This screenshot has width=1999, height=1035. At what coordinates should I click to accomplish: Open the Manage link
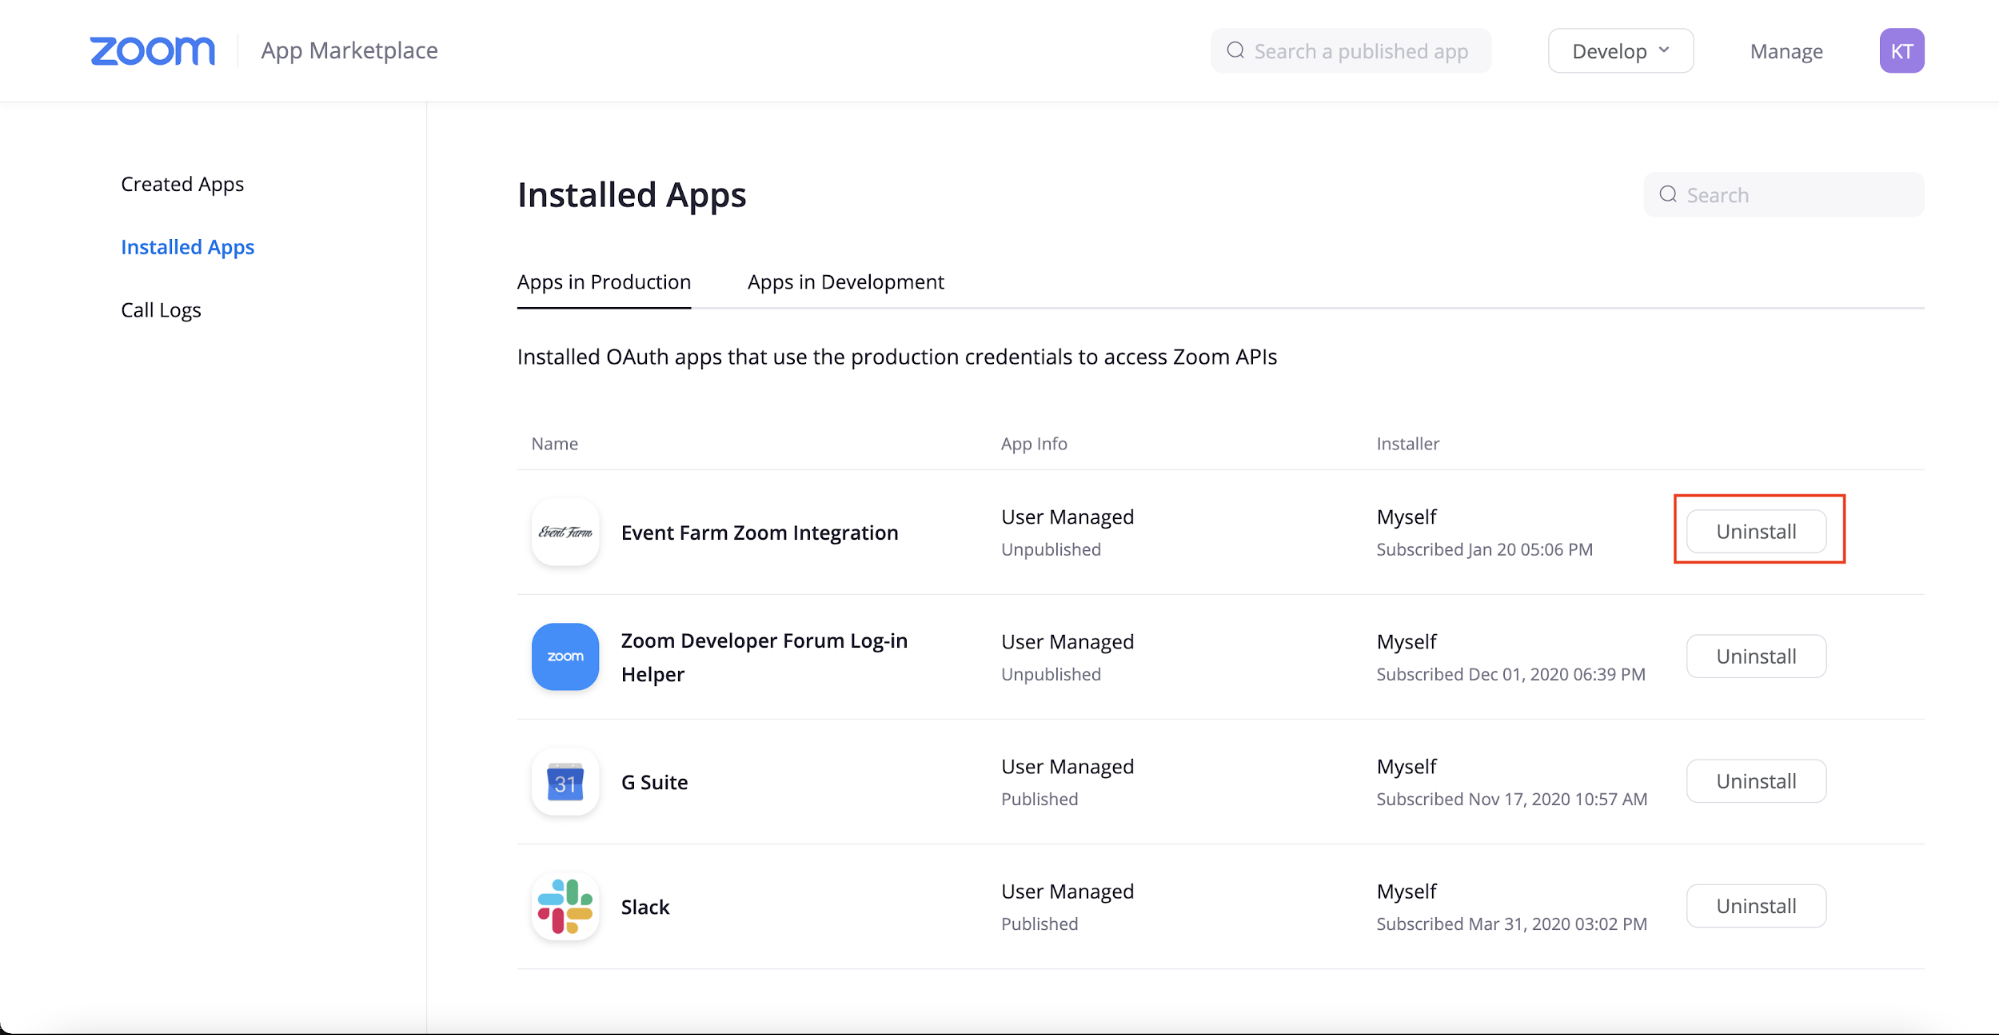click(1786, 51)
